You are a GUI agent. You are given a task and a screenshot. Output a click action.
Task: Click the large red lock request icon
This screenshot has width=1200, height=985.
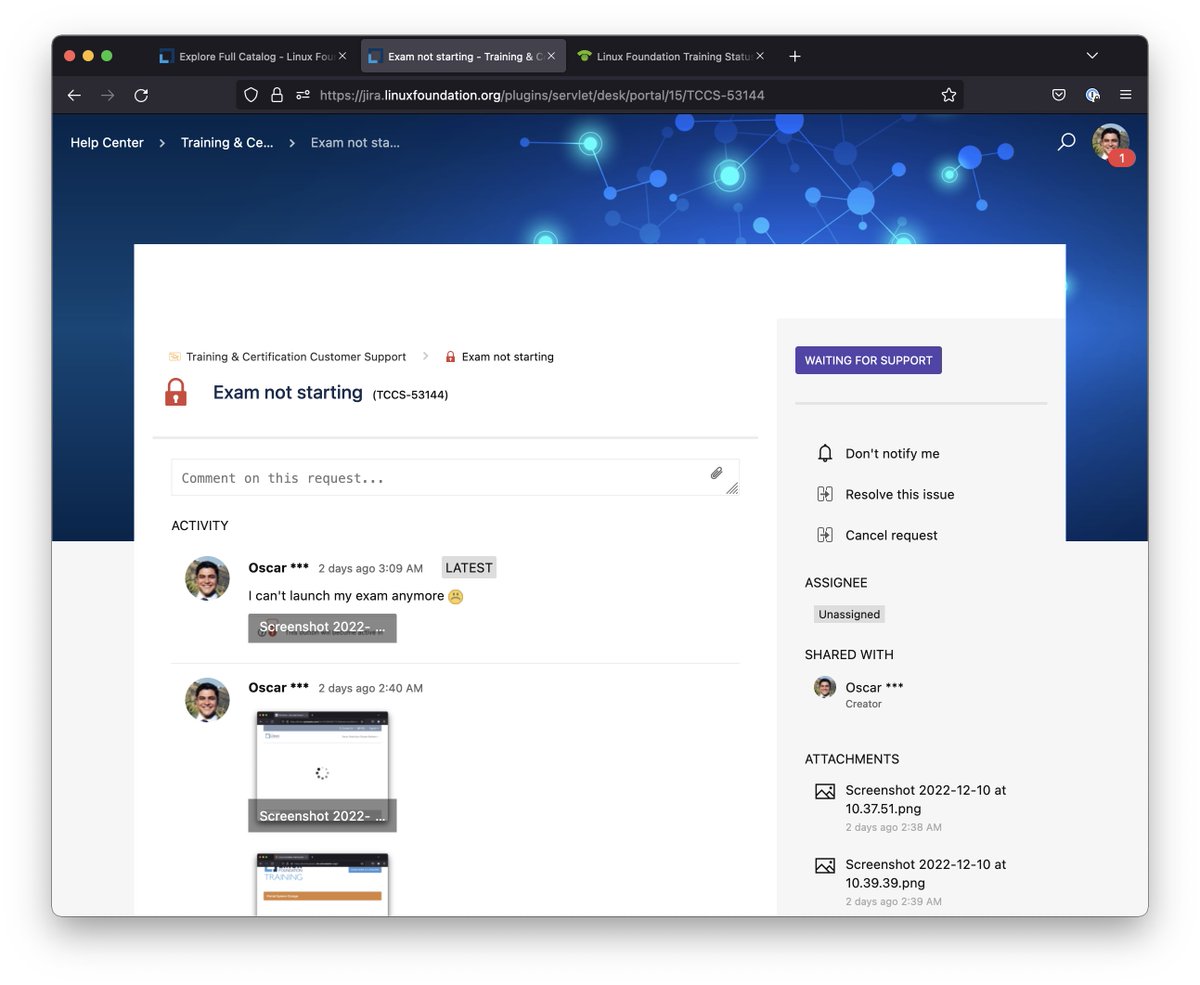click(176, 392)
